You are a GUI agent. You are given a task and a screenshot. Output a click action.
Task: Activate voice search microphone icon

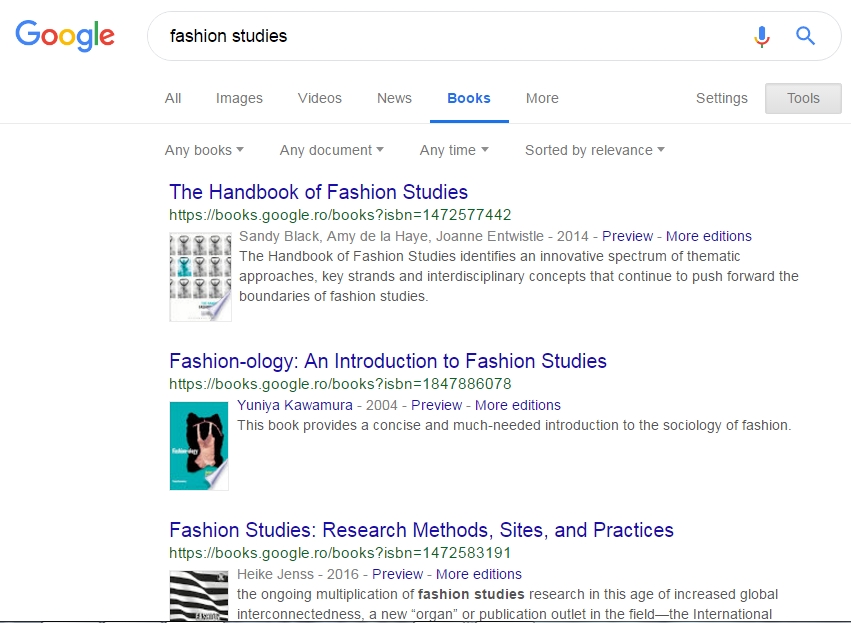pyautogui.click(x=762, y=37)
